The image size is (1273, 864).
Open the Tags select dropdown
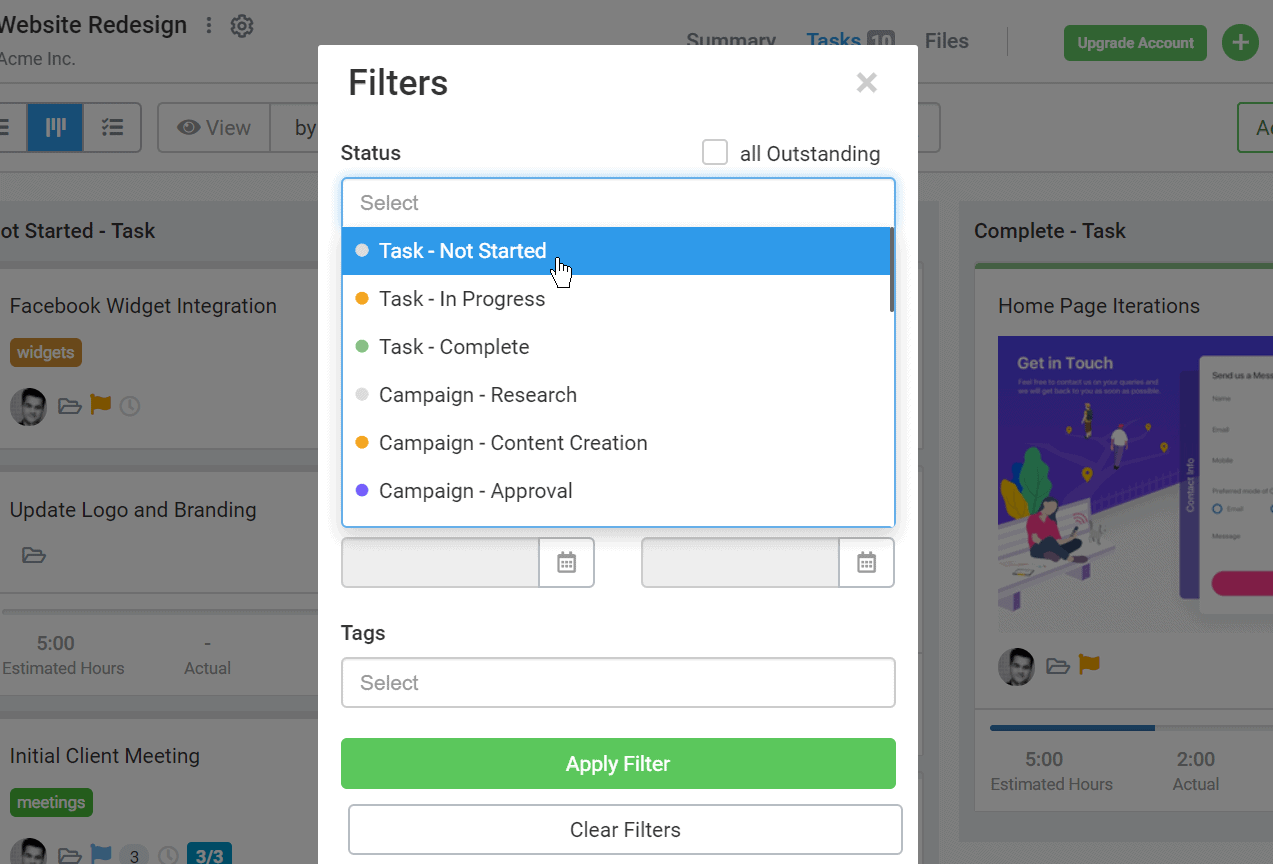click(x=618, y=683)
